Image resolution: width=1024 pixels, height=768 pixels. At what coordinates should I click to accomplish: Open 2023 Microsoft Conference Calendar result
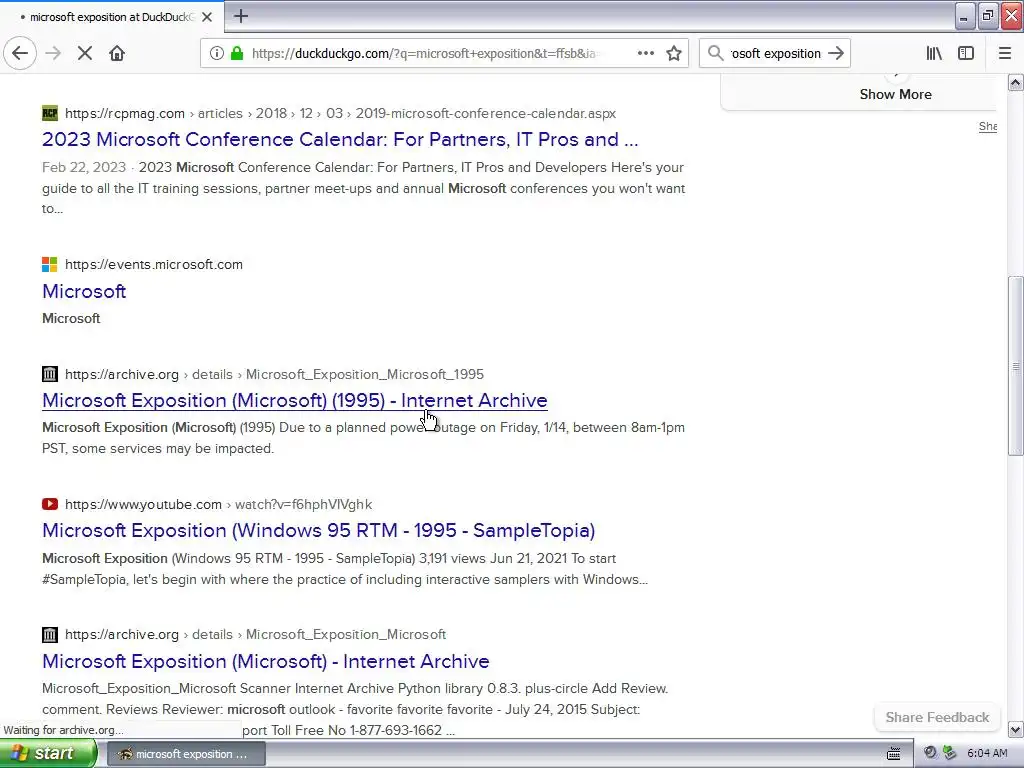point(340,139)
